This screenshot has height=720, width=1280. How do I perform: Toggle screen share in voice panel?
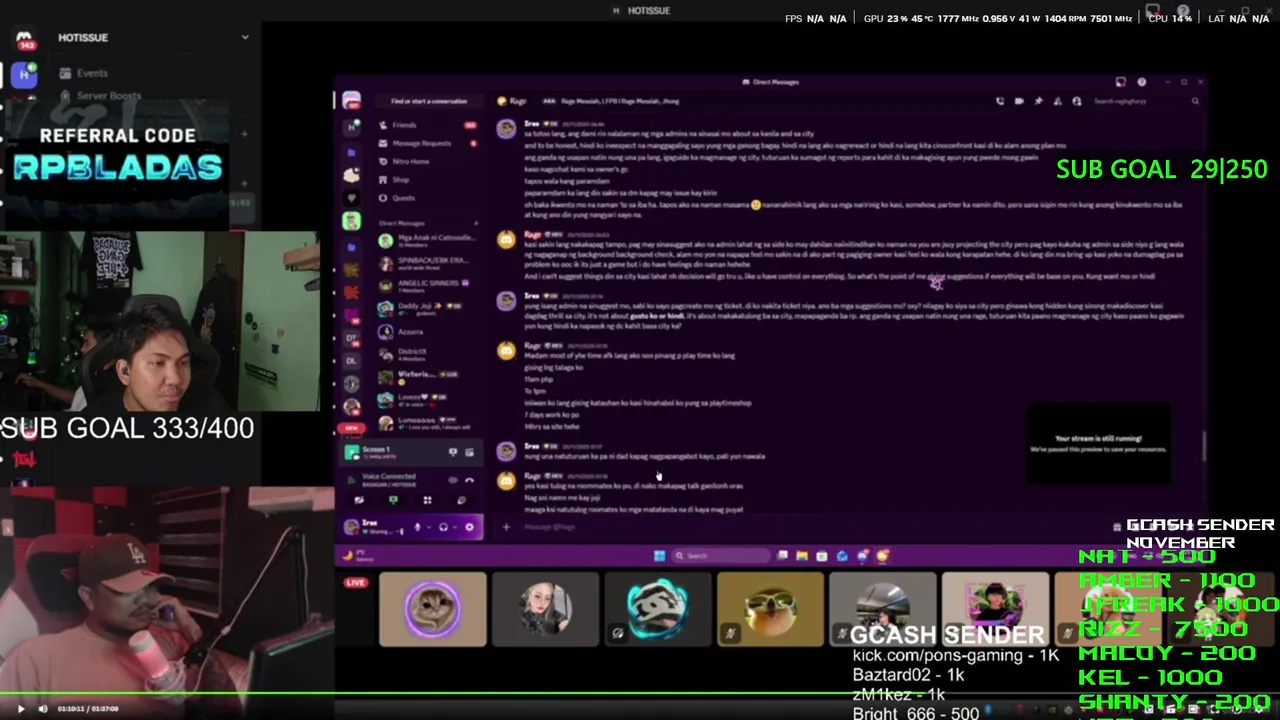click(393, 500)
